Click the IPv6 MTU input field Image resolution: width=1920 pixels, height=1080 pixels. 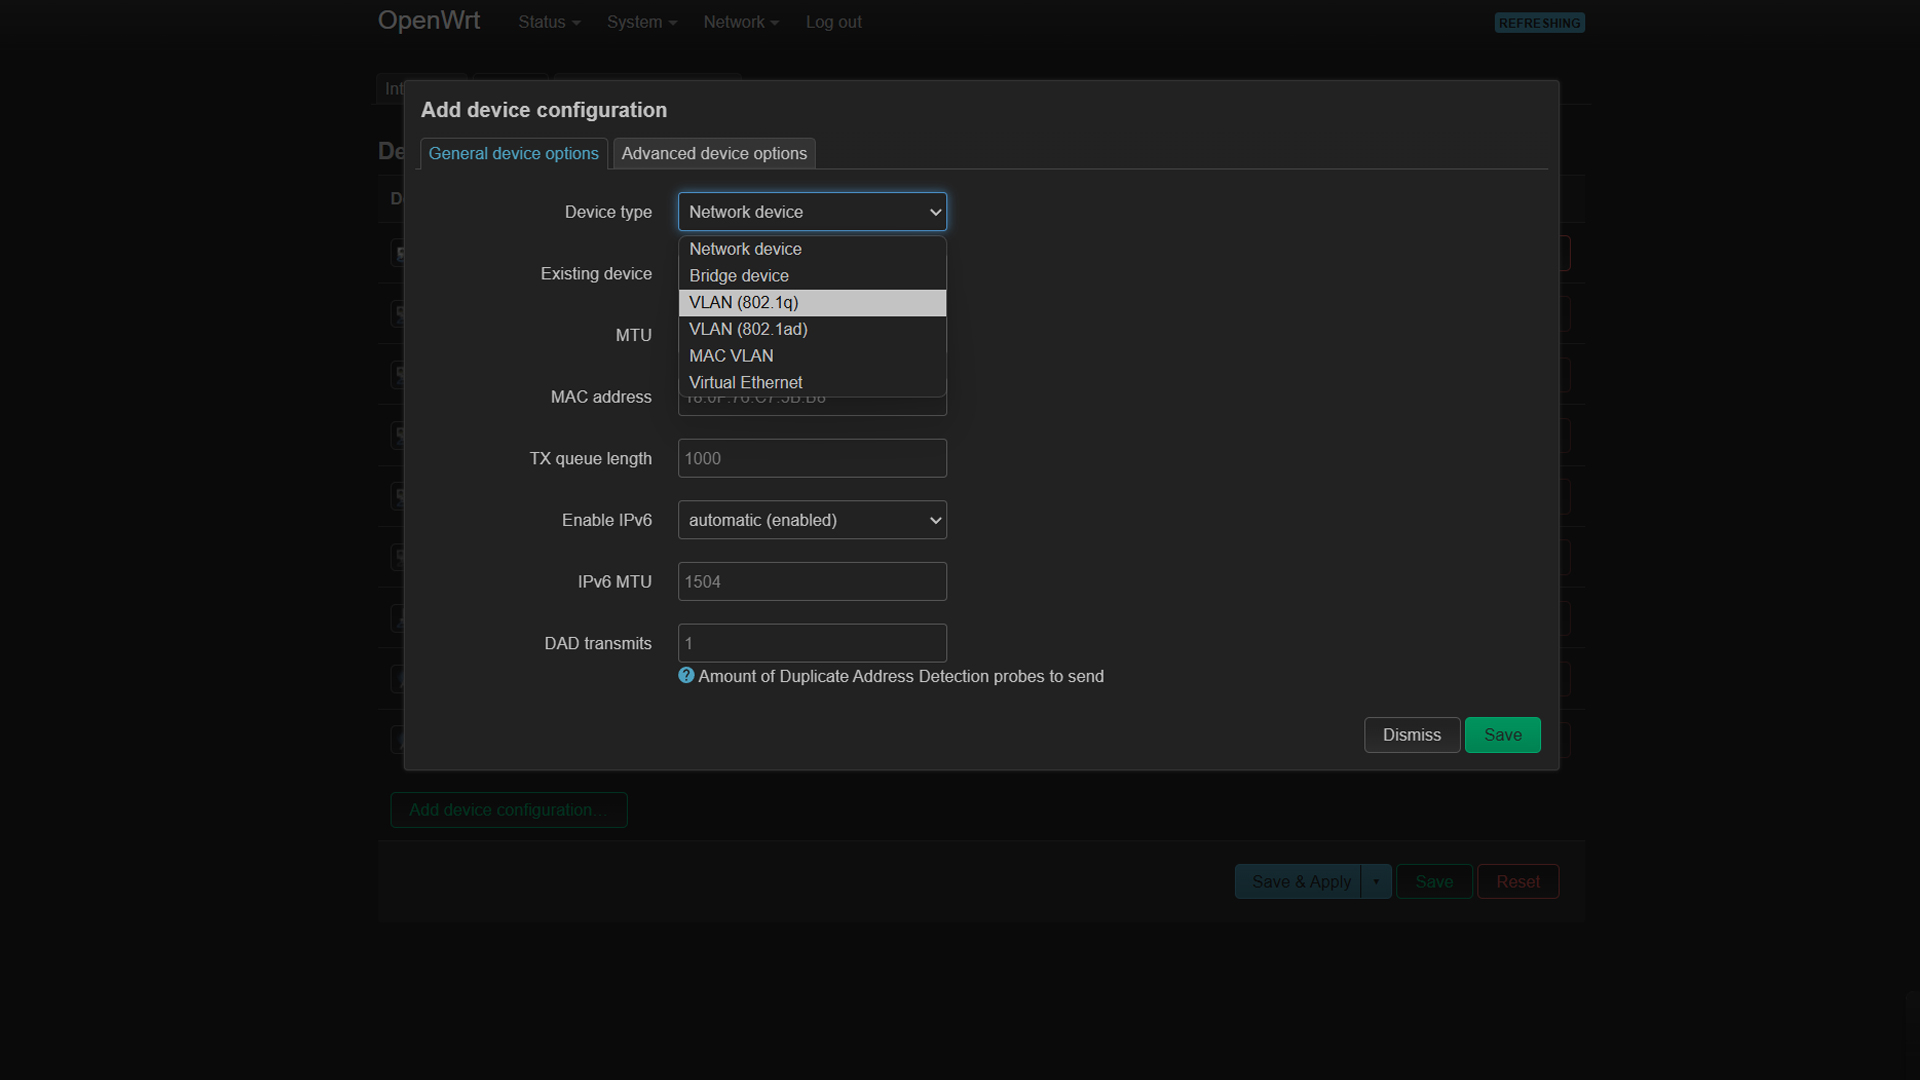point(812,582)
